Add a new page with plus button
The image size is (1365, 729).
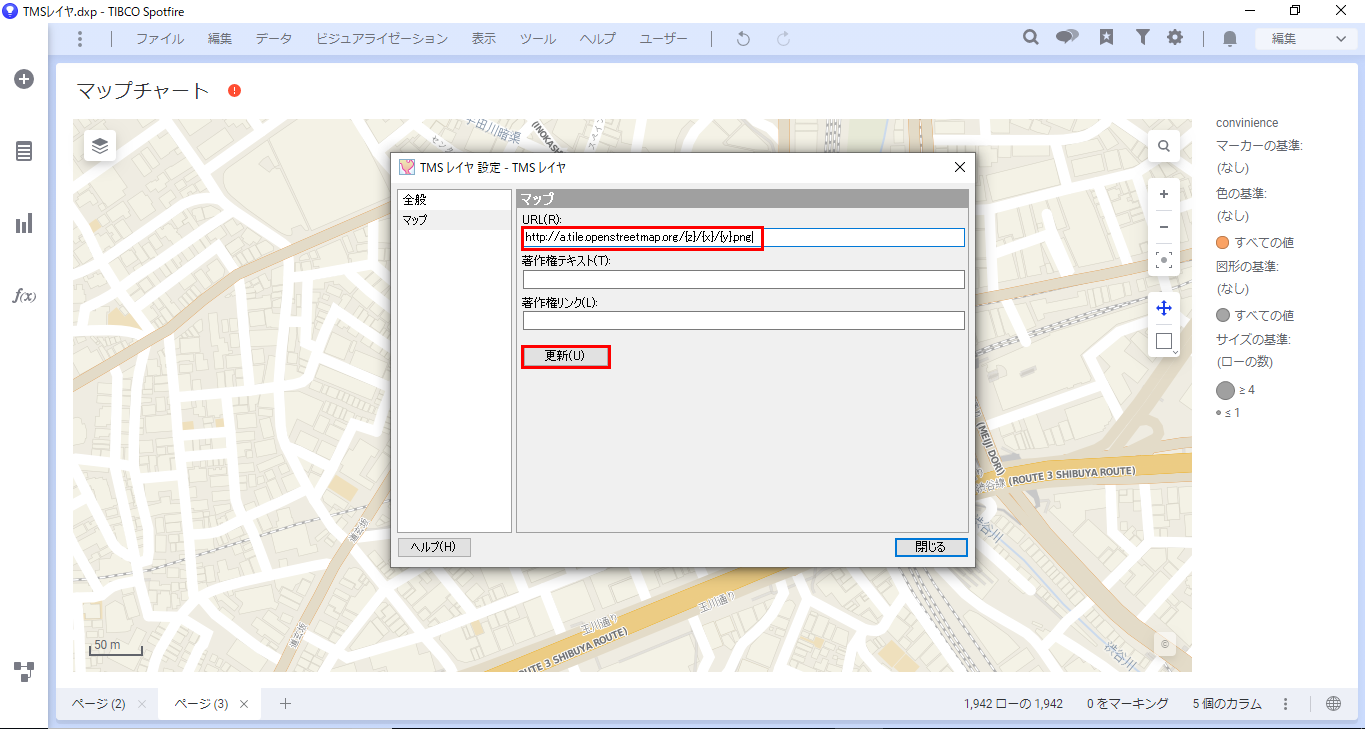[x=285, y=704]
